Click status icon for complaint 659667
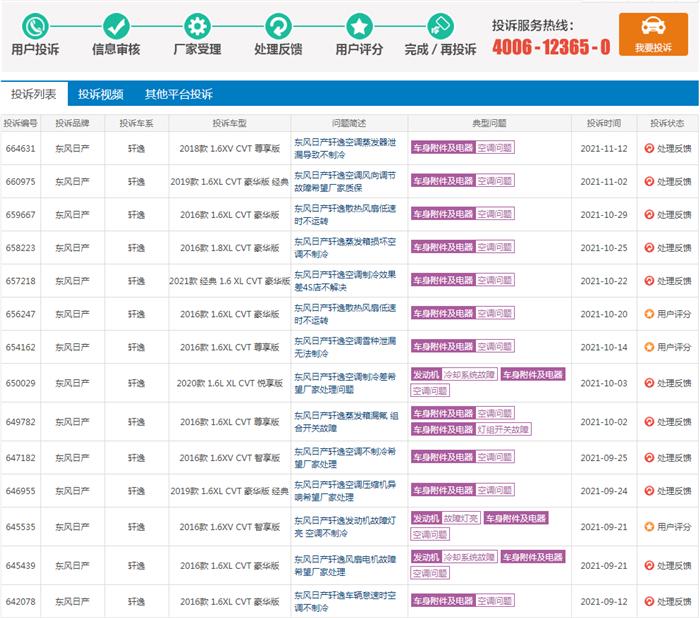Viewport: 700px width, 618px height. pyautogui.click(x=649, y=214)
